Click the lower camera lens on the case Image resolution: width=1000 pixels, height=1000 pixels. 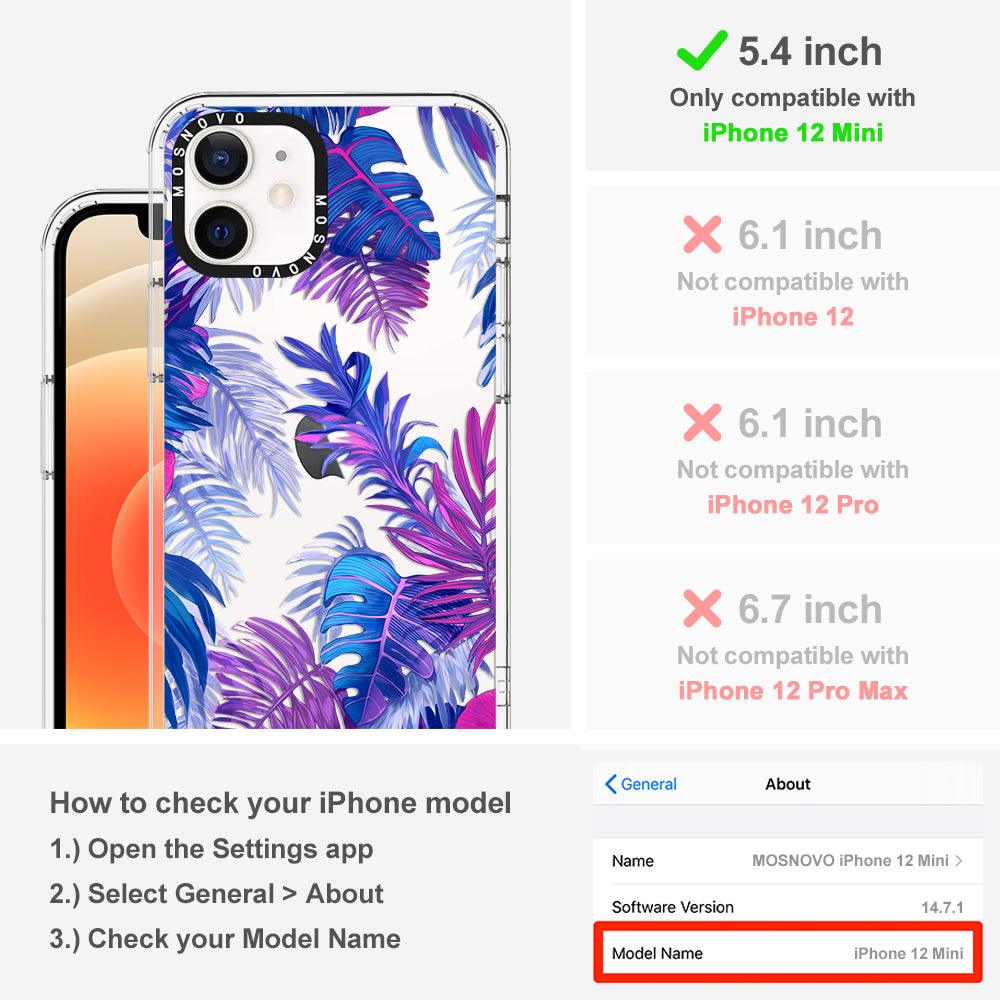pos(221,232)
